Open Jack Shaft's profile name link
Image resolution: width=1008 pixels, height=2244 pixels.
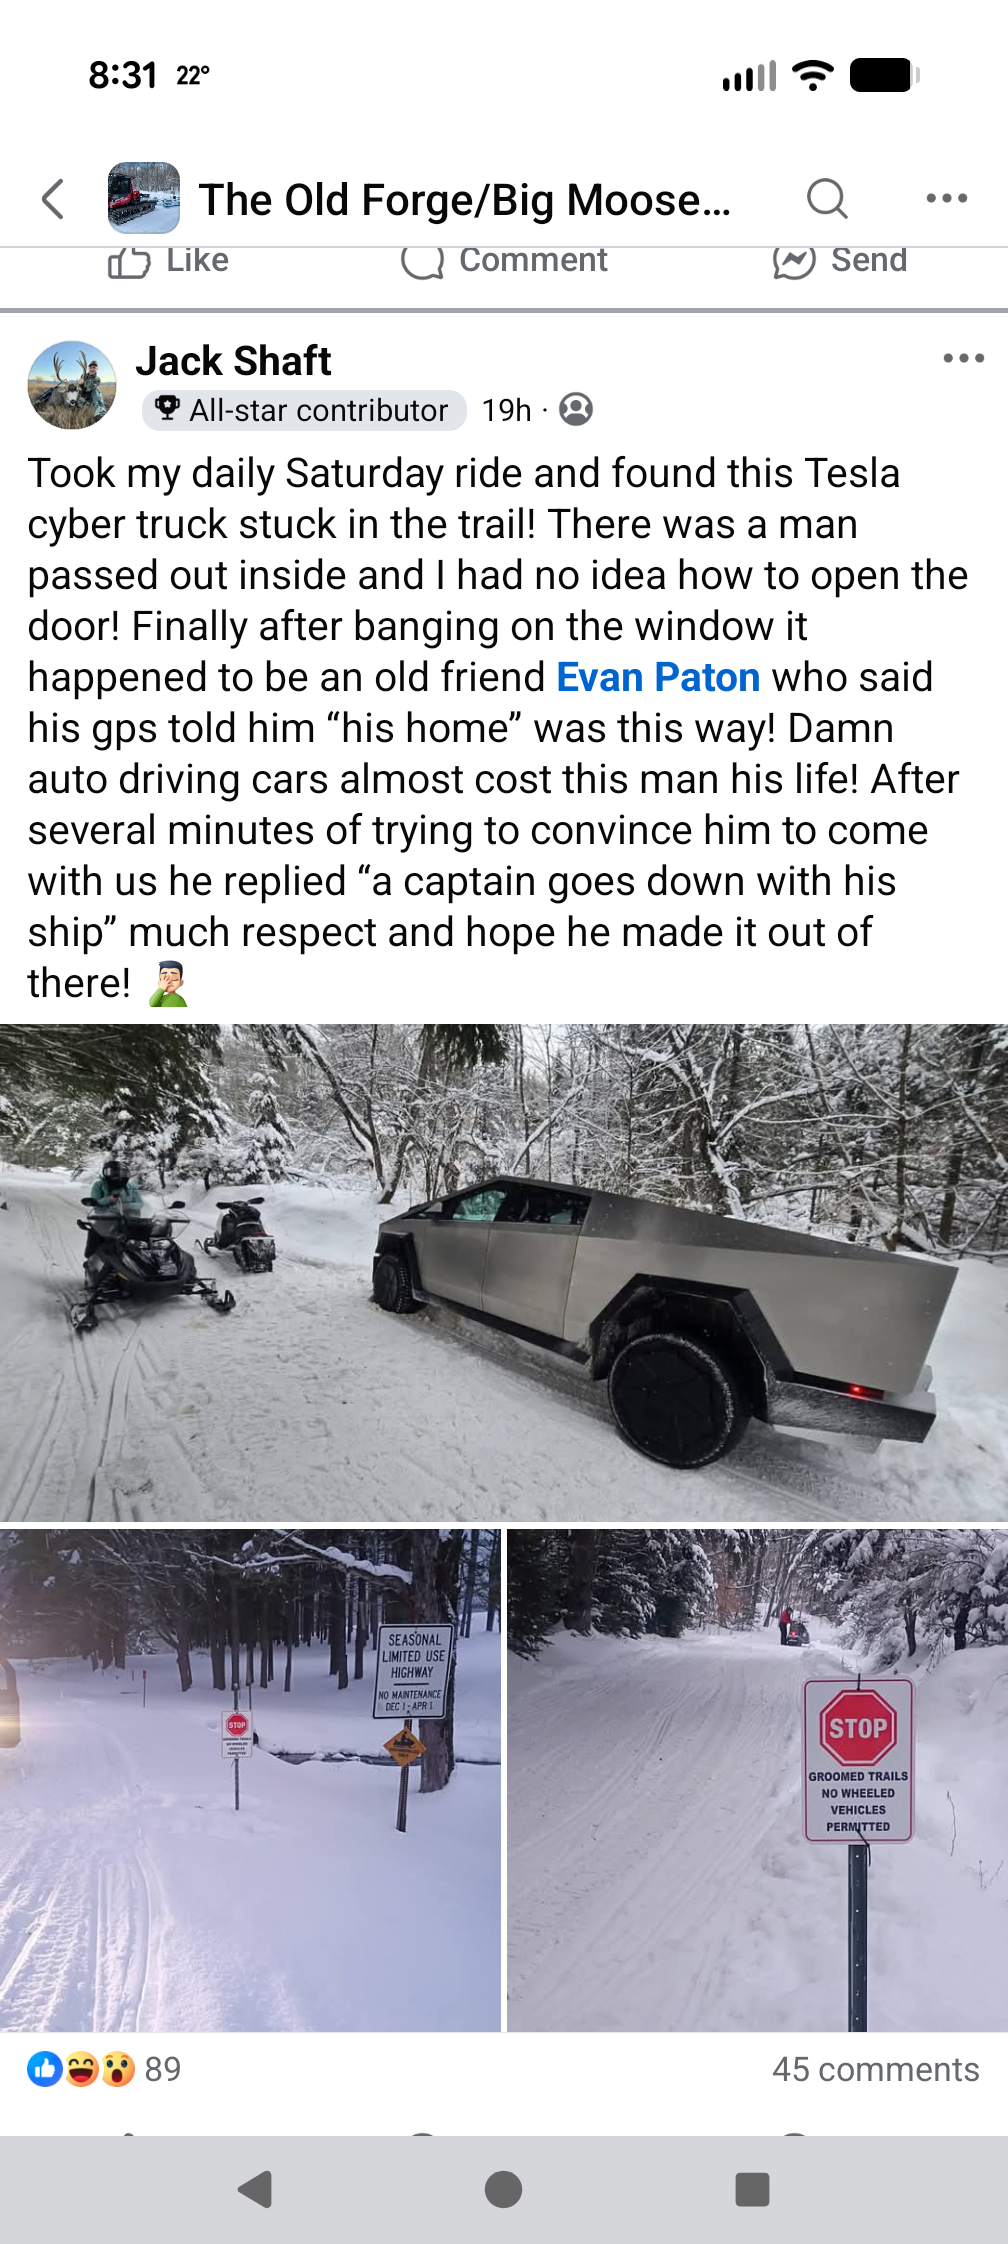[x=233, y=361]
